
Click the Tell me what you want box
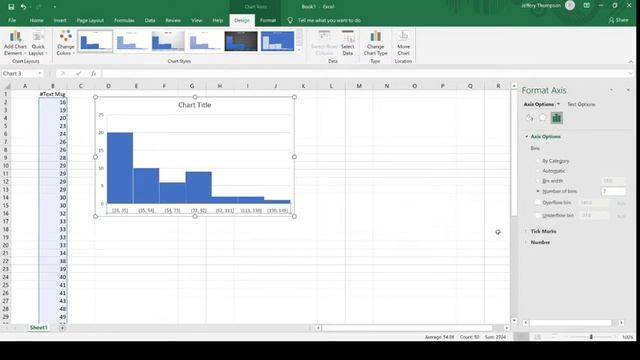pos(329,20)
